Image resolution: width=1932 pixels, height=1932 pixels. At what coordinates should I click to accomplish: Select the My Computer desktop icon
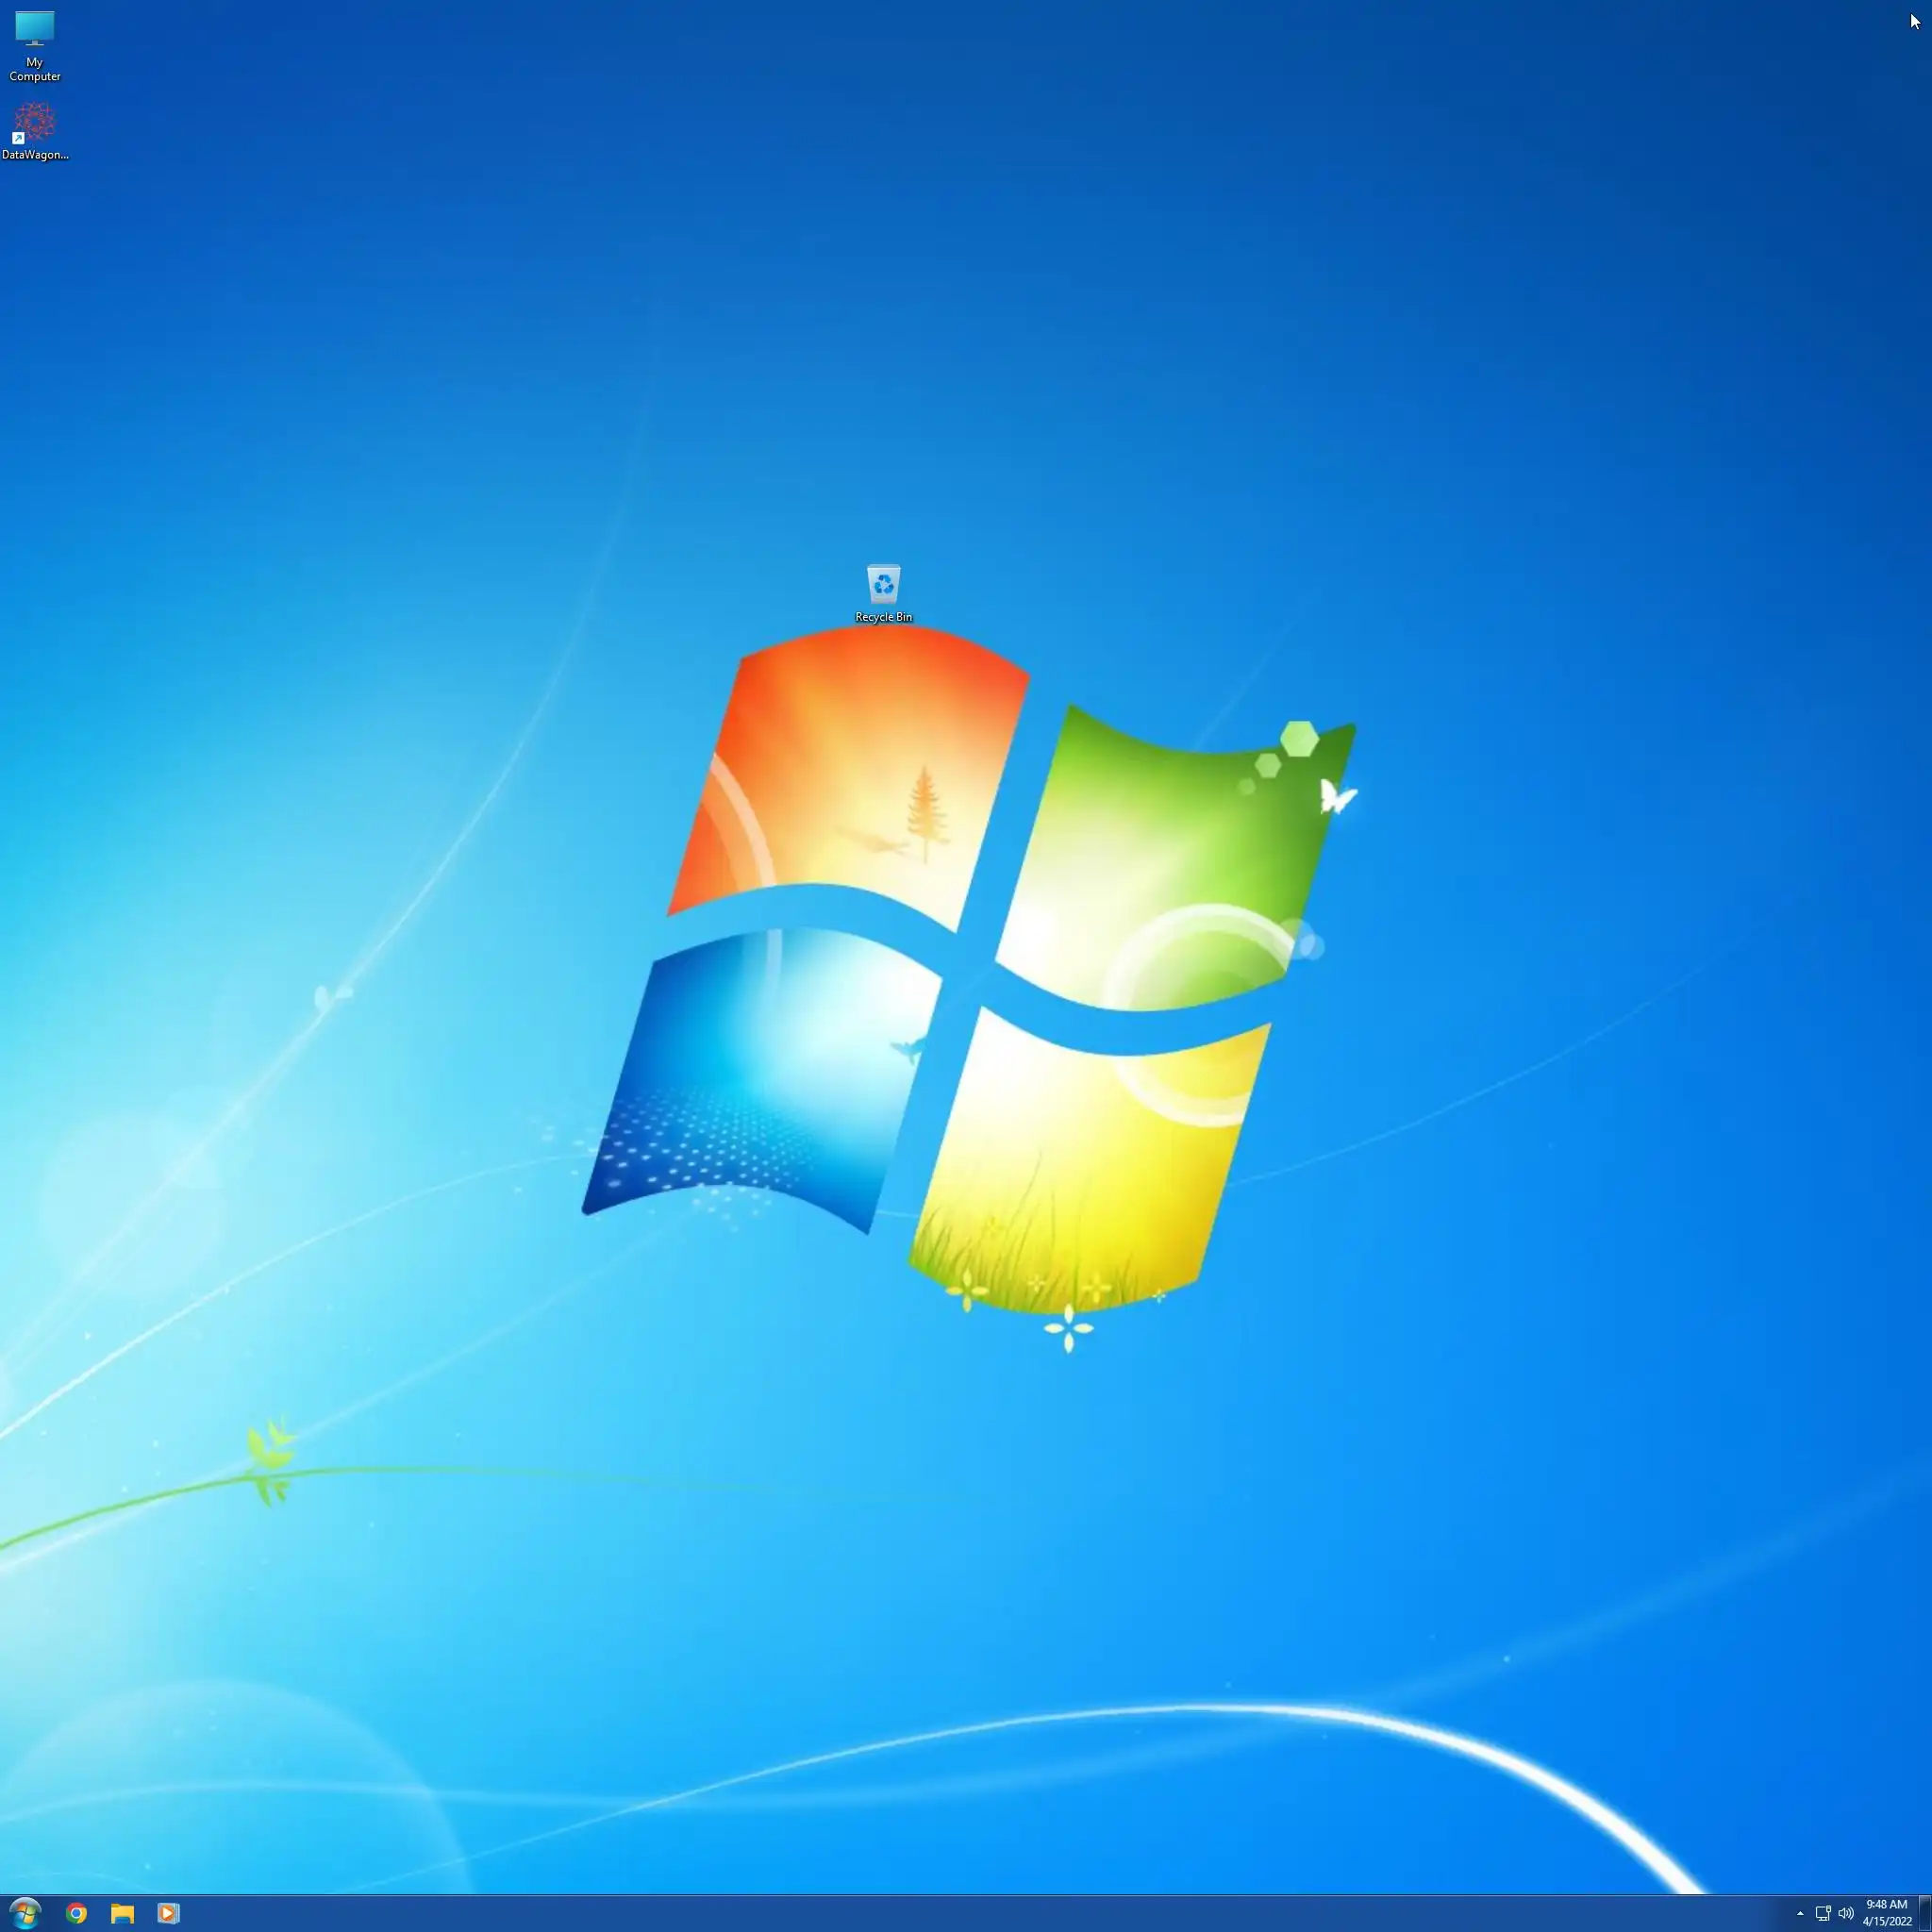coord(34,29)
